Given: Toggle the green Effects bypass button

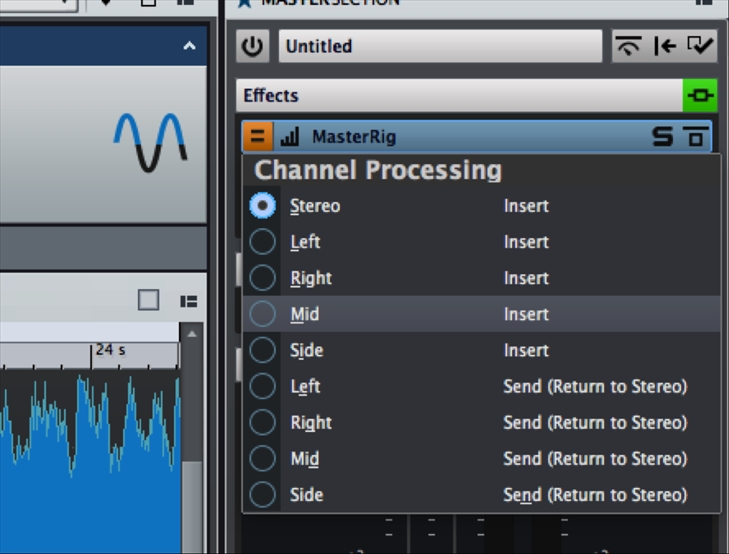Looking at the screenshot, I should point(700,95).
